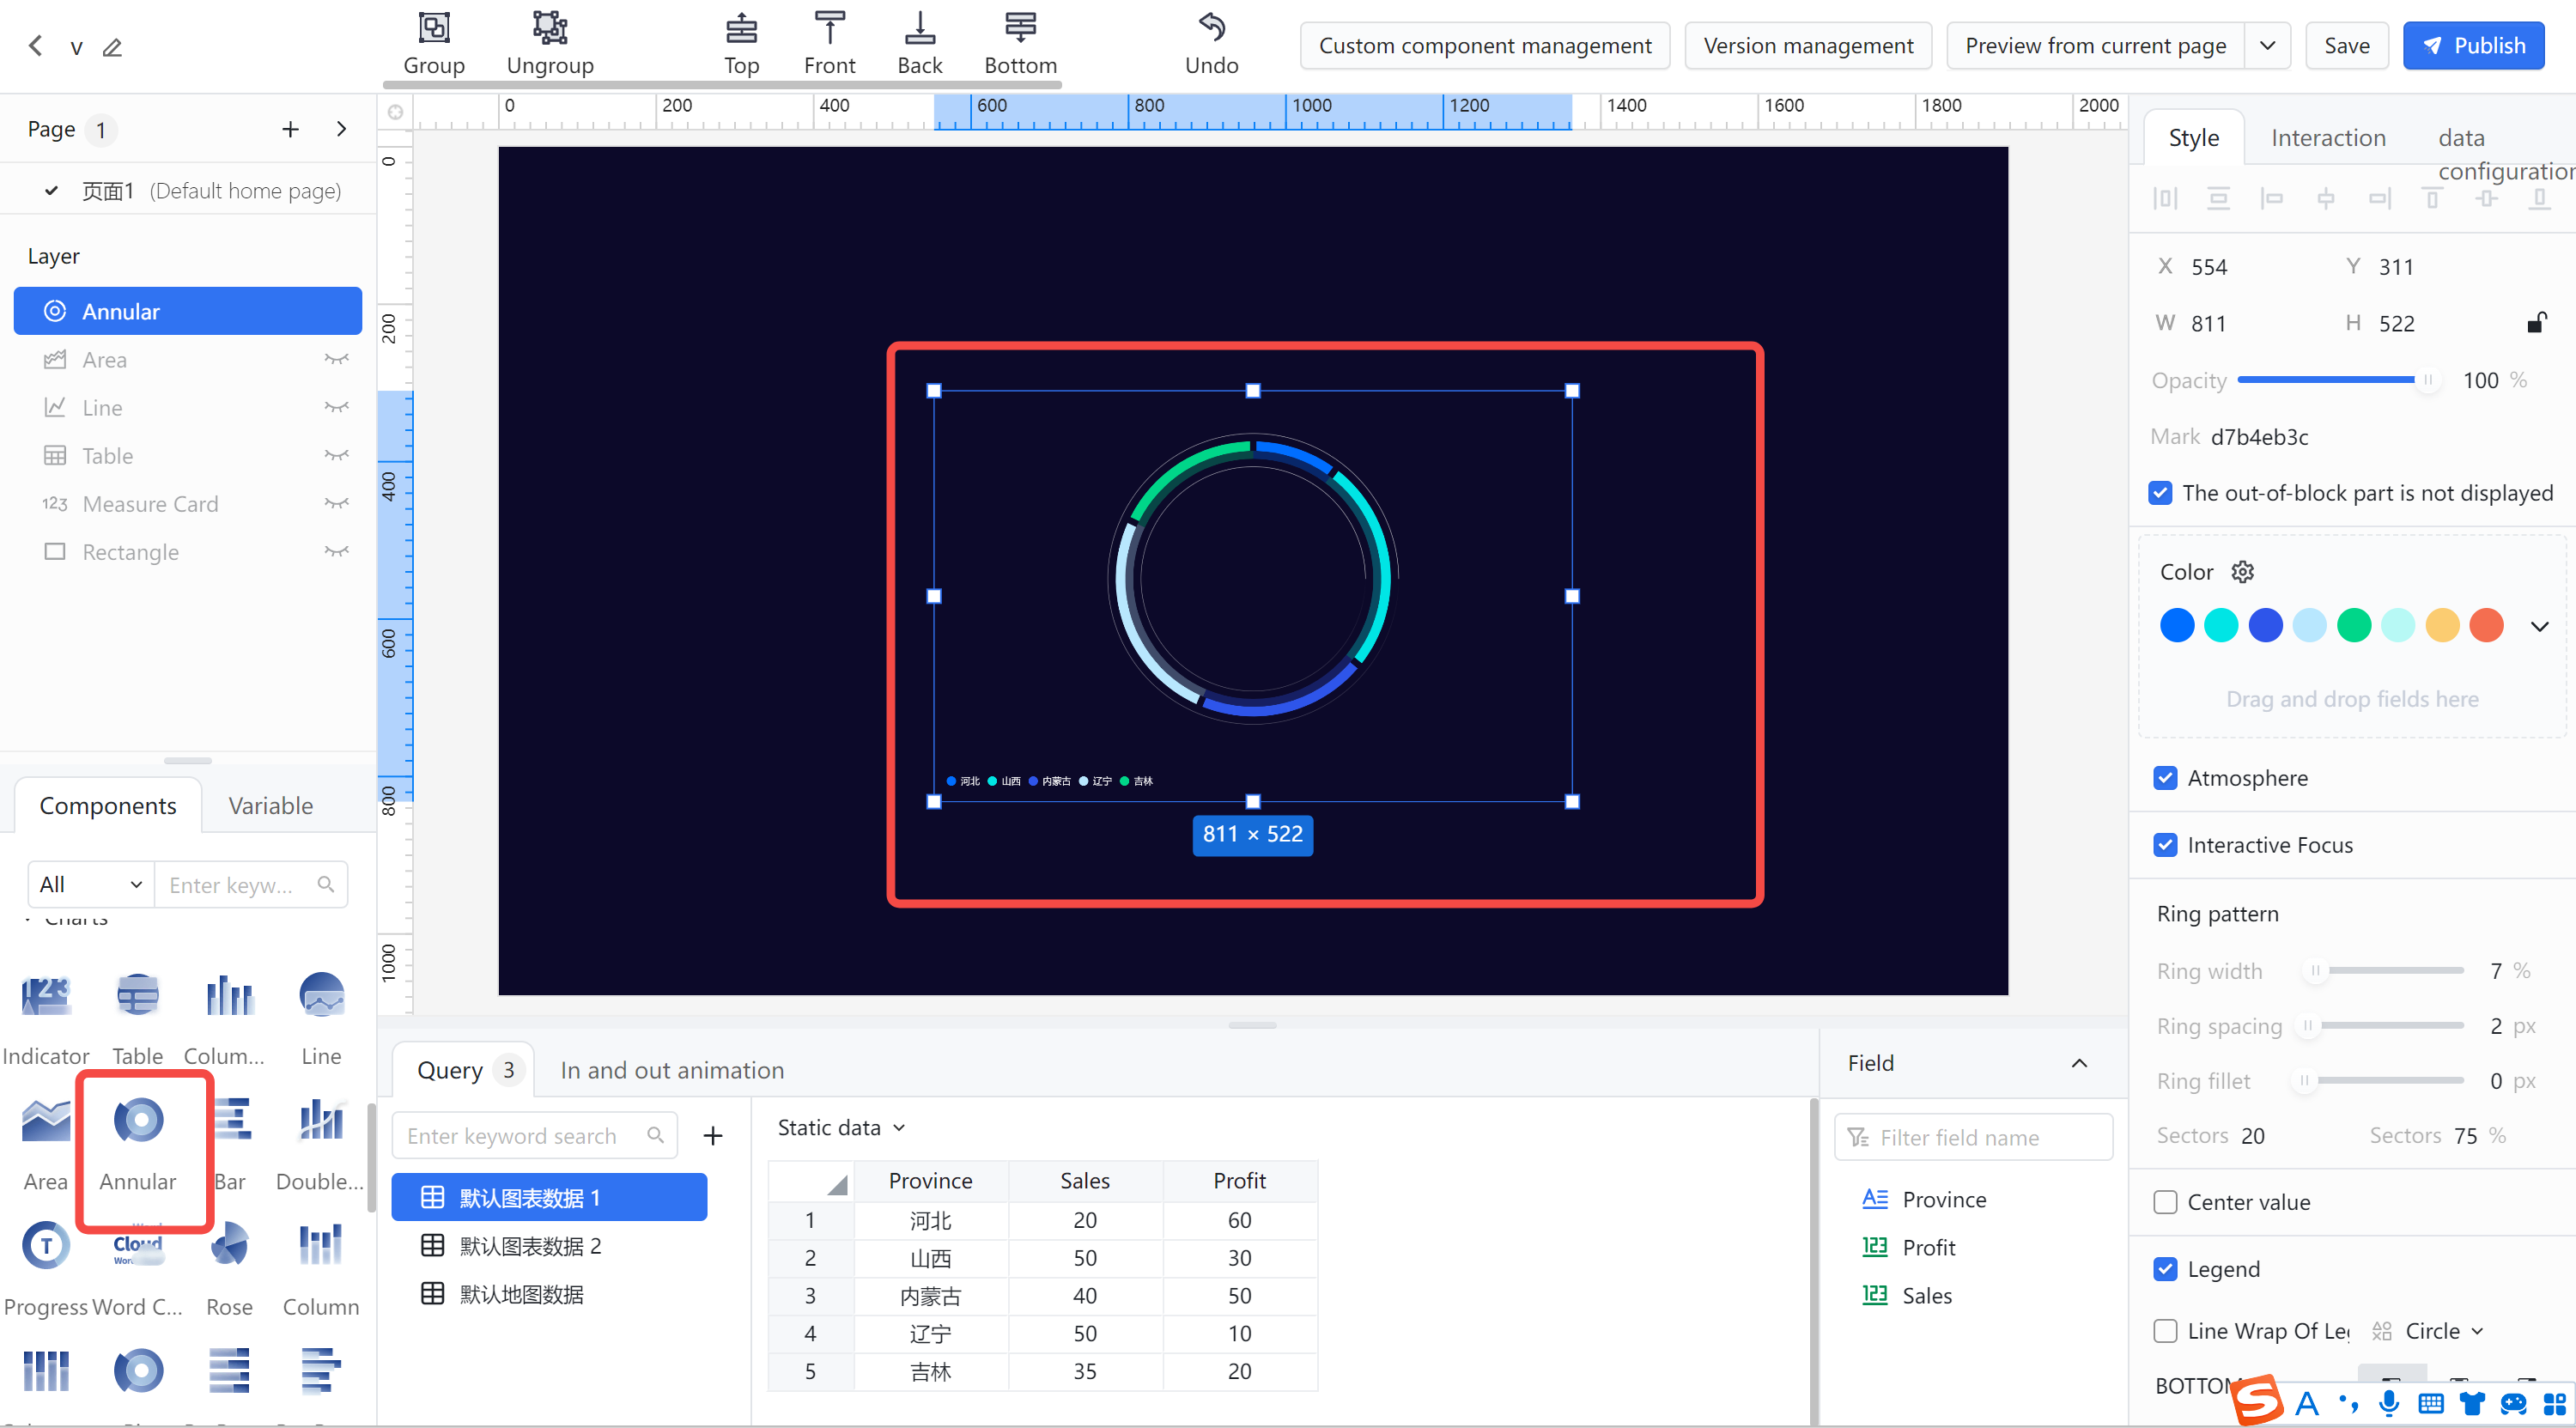Bring layer one step Front
This screenshot has width=2576, height=1428.
(x=829, y=44)
